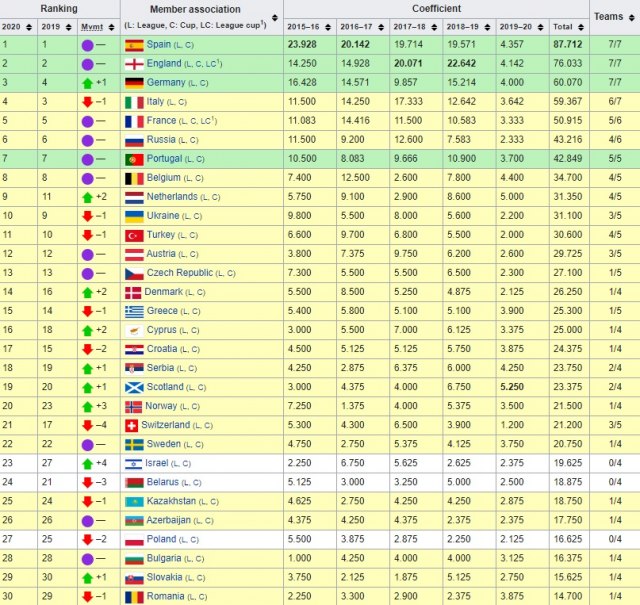Follow the Scotland link

[165, 387]
